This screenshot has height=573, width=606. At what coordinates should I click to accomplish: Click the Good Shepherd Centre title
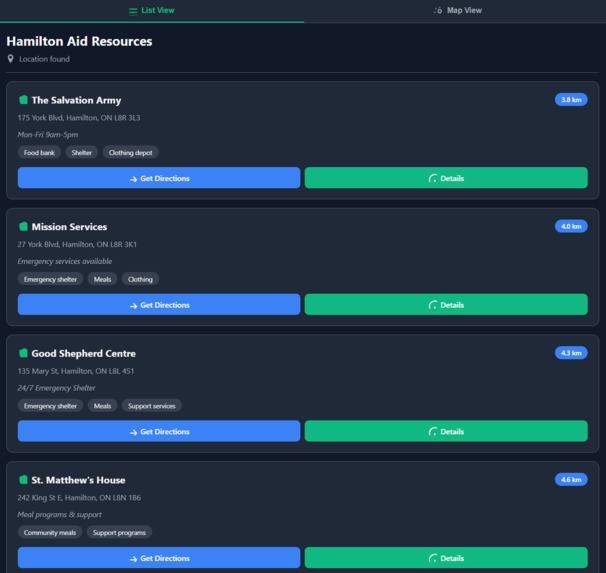(x=83, y=354)
